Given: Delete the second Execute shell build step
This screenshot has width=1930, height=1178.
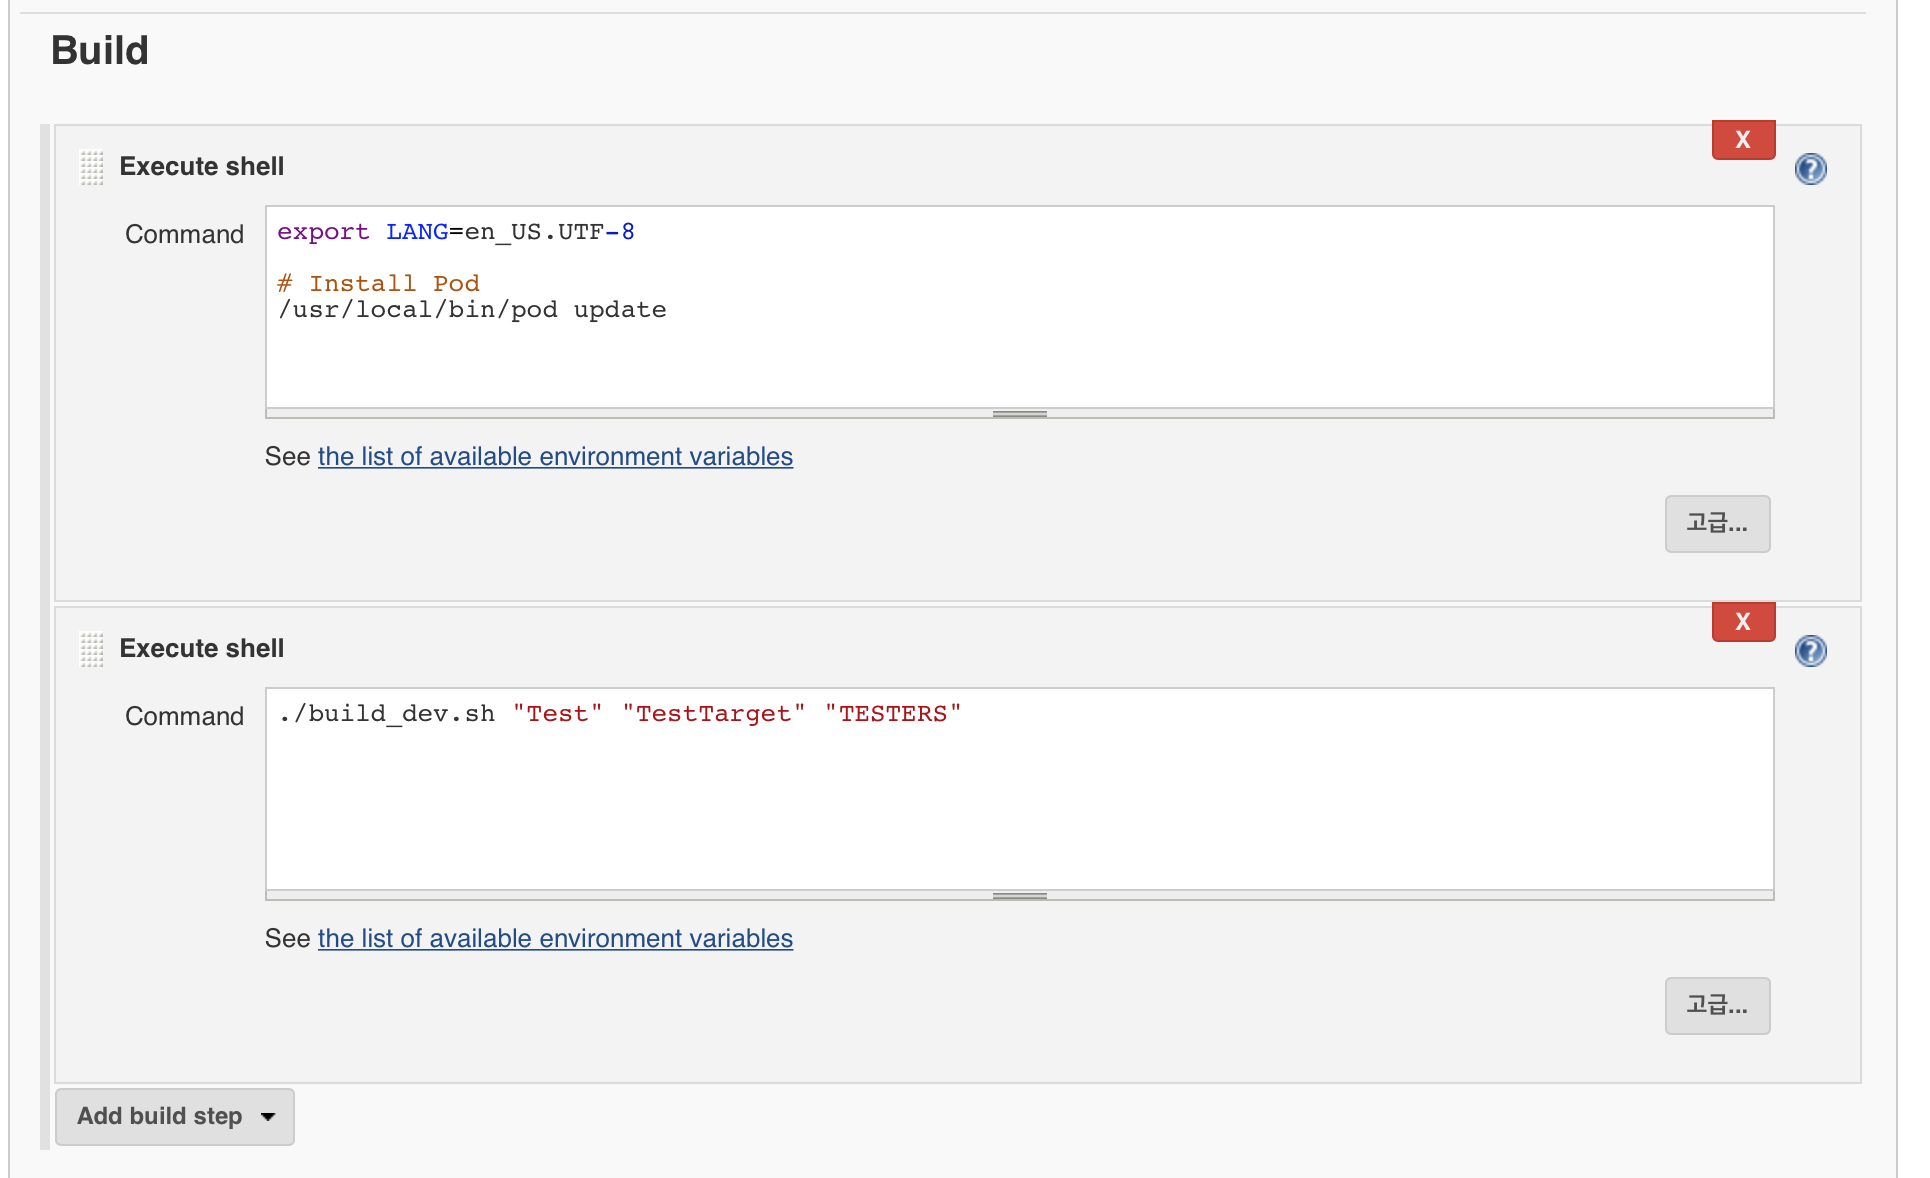Looking at the screenshot, I should pos(1742,622).
